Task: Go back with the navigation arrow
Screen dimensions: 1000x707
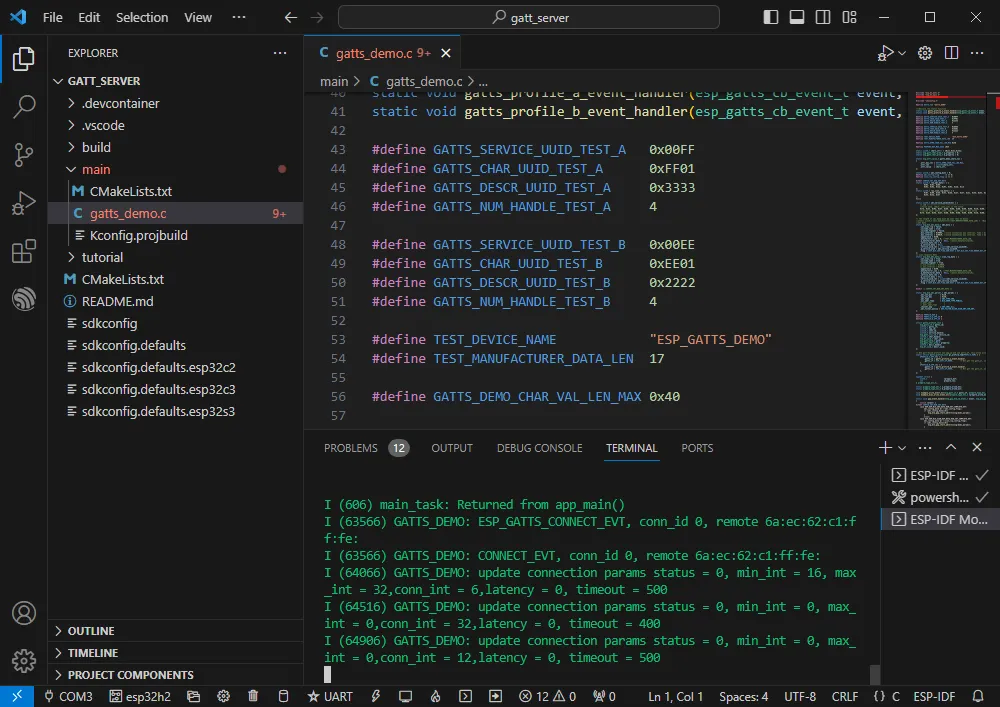Action: pos(291,17)
